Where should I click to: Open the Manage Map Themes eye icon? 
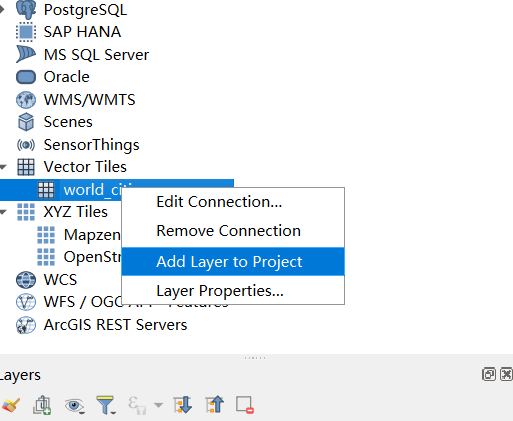[x=74, y=405]
